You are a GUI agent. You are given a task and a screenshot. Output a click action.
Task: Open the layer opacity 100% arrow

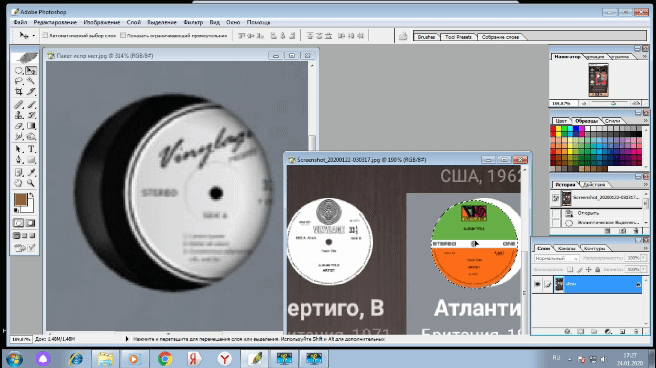tap(643, 258)
